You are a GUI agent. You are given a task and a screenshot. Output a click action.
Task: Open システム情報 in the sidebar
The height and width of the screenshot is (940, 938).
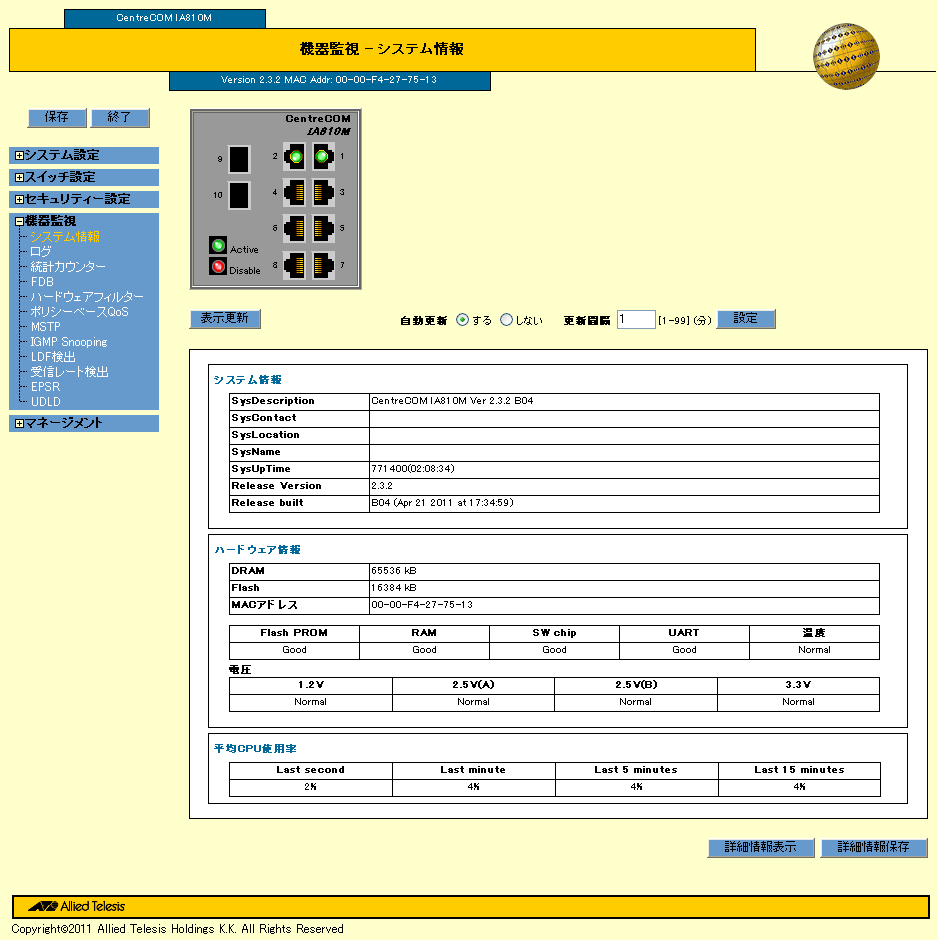pos(65,237)
